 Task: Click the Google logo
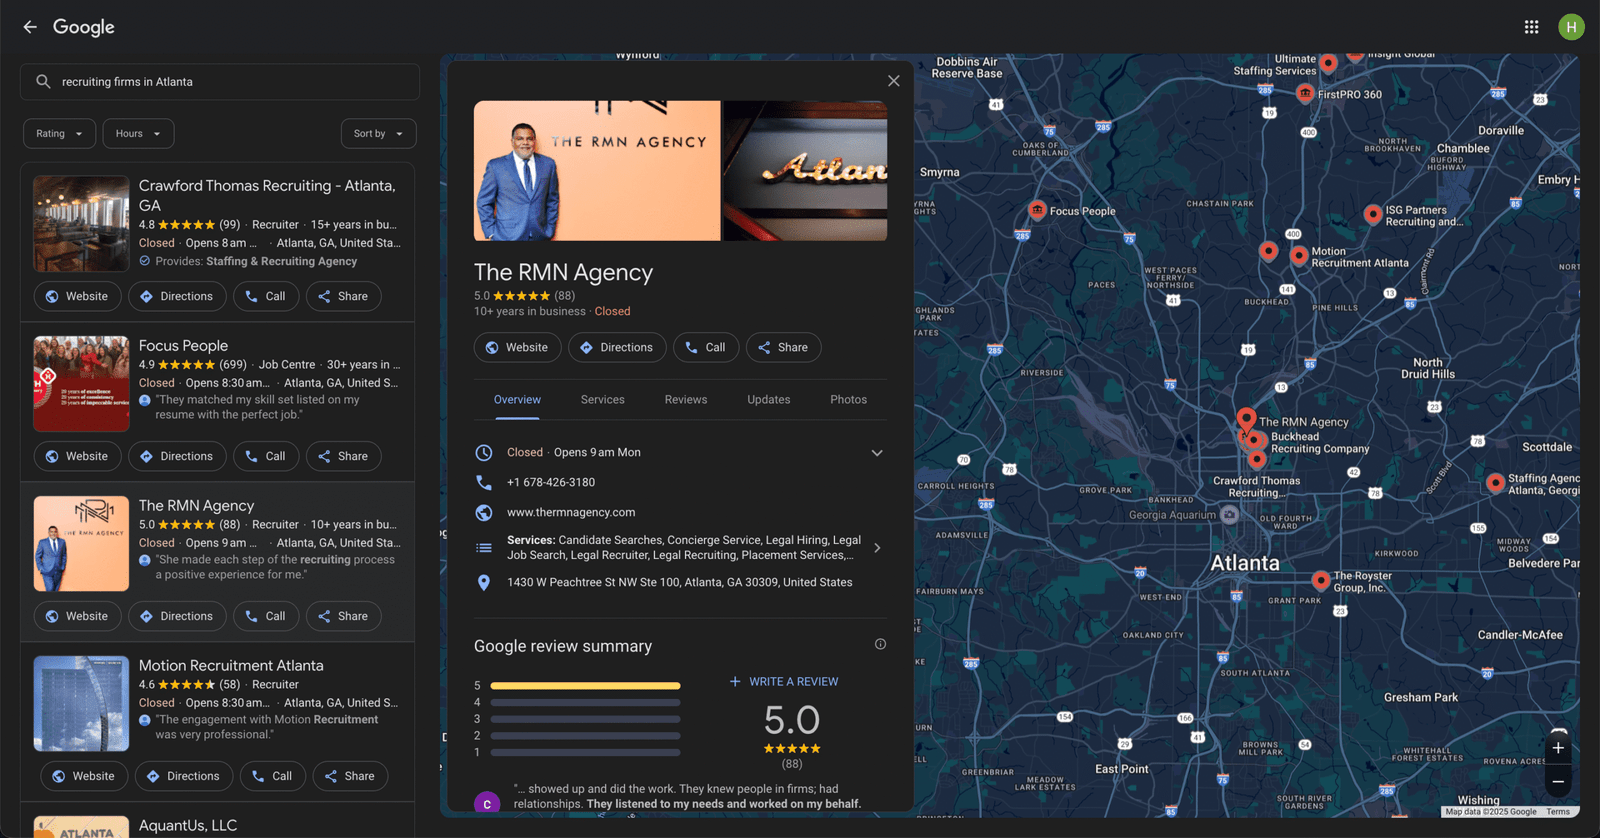[x=84, y=27]
